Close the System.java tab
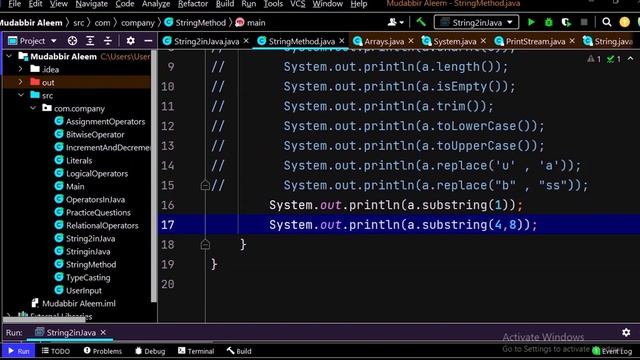640x360 pixels. click(x=483, y=41)
